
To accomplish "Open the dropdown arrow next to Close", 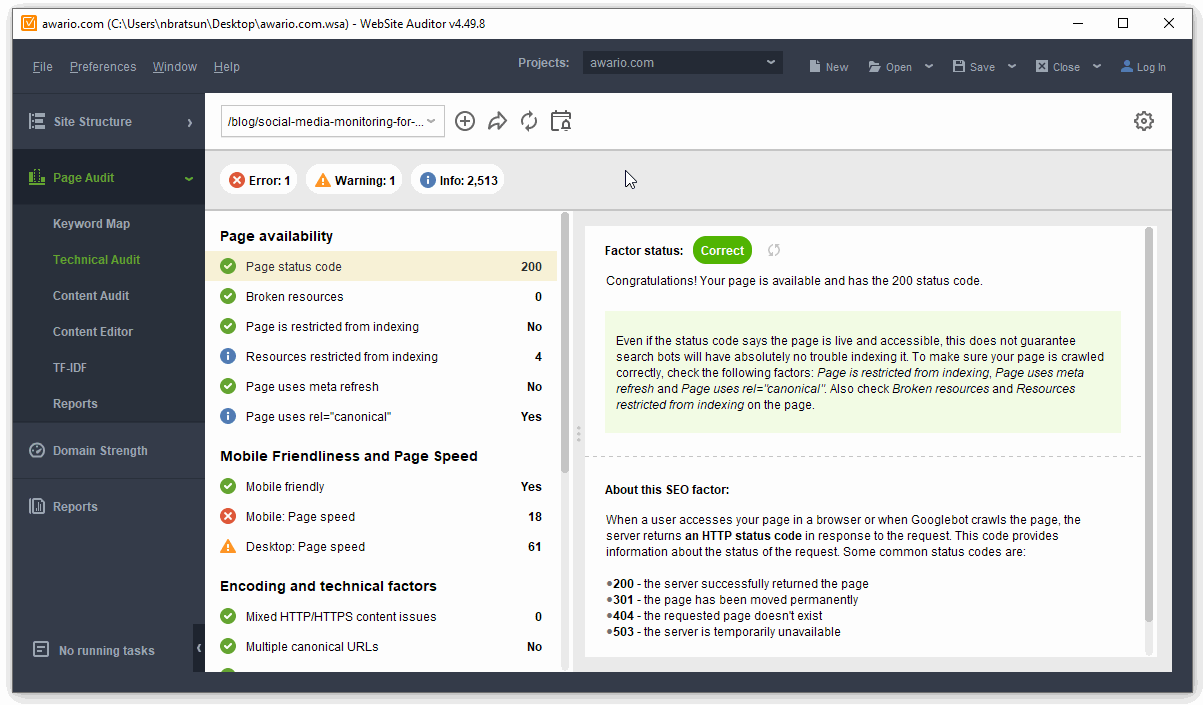I will [x=1097, y=67].
